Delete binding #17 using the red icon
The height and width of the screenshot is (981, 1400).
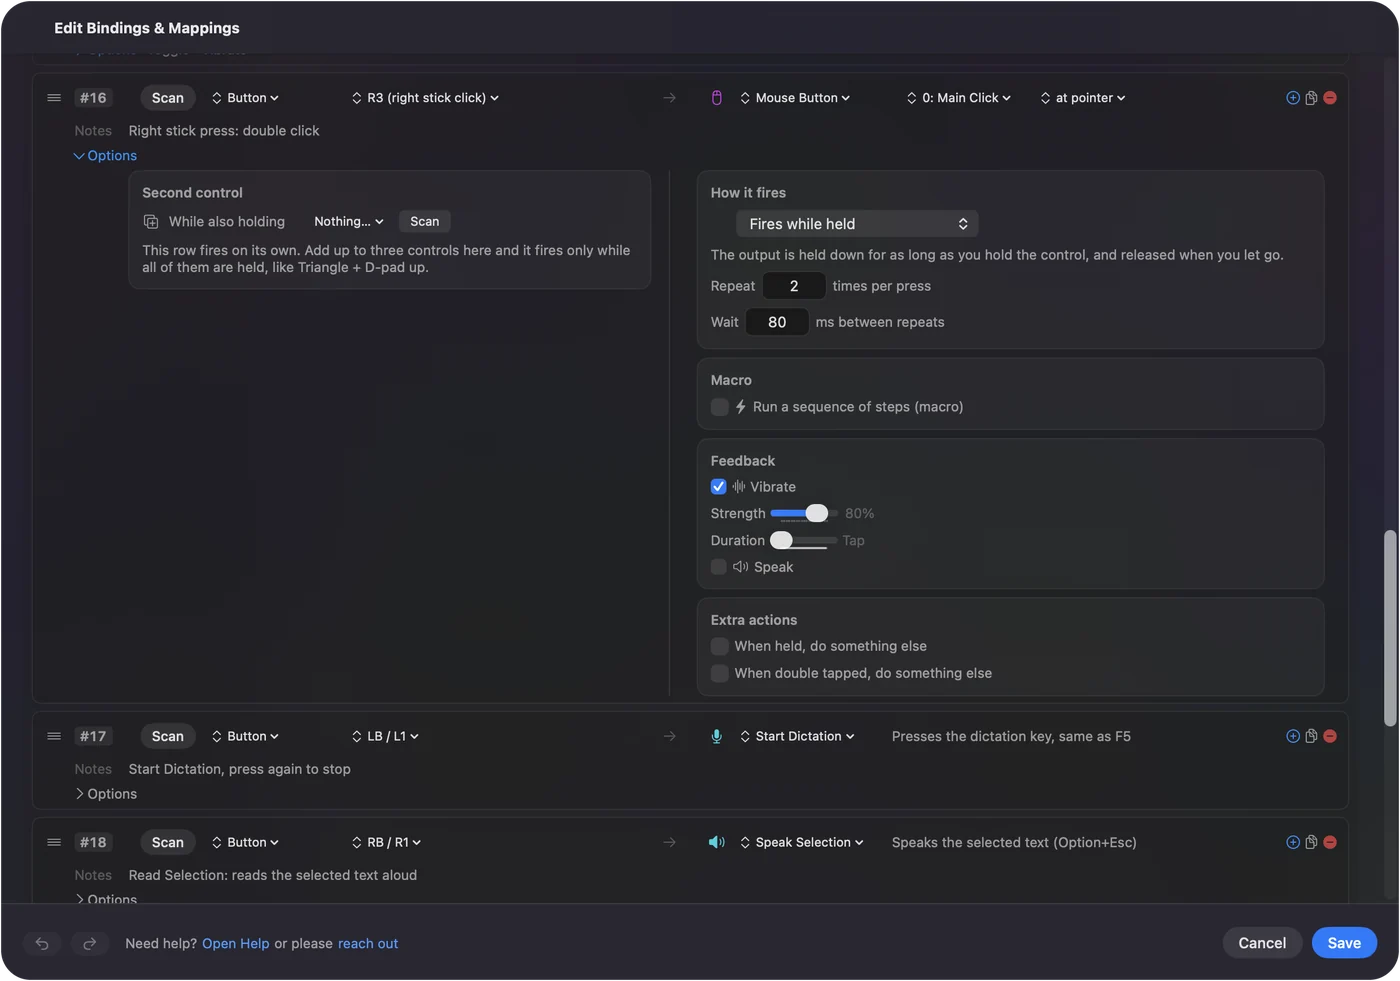[1330, 736]
